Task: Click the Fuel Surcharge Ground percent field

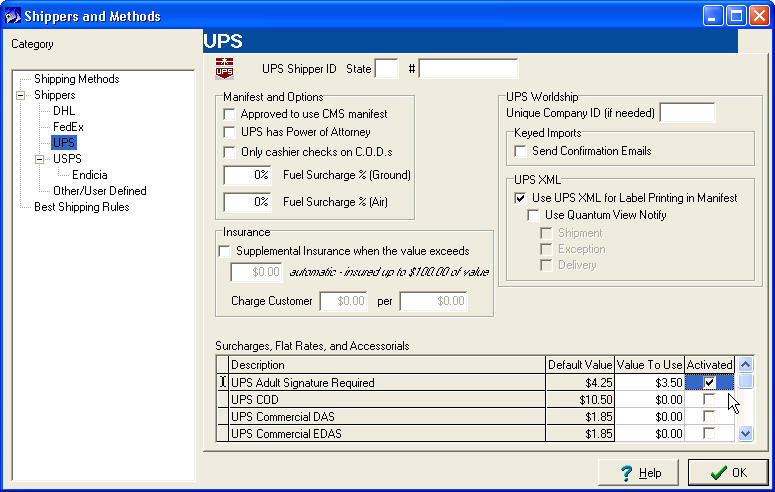Action: click(x=248, y=175)
